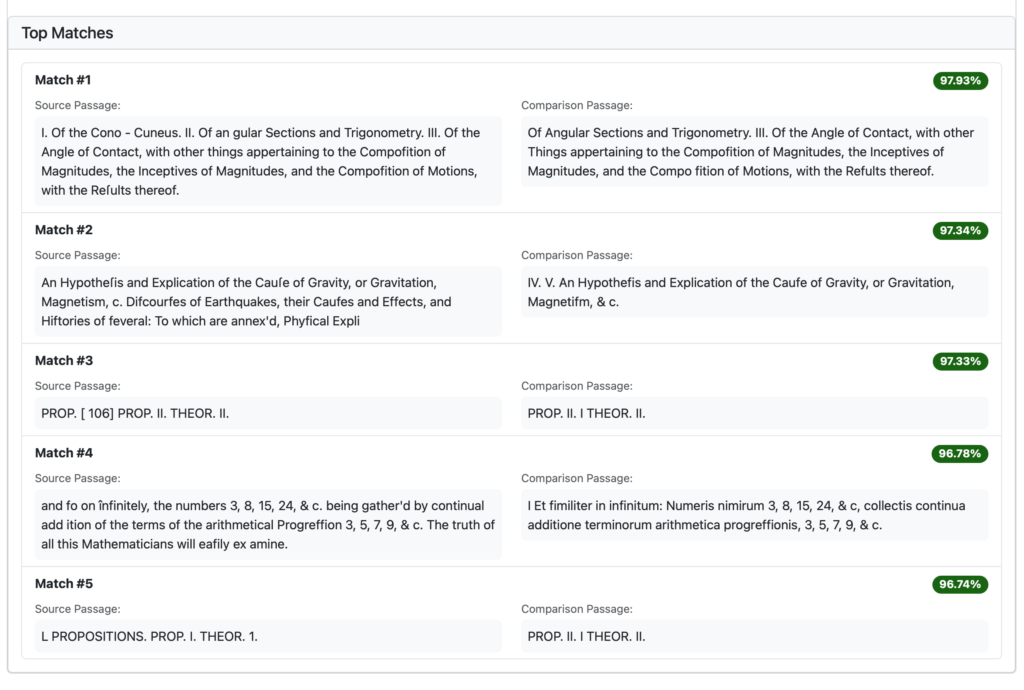Select the Match #1 title
The image size is (1024, 690).
(63, 80)
